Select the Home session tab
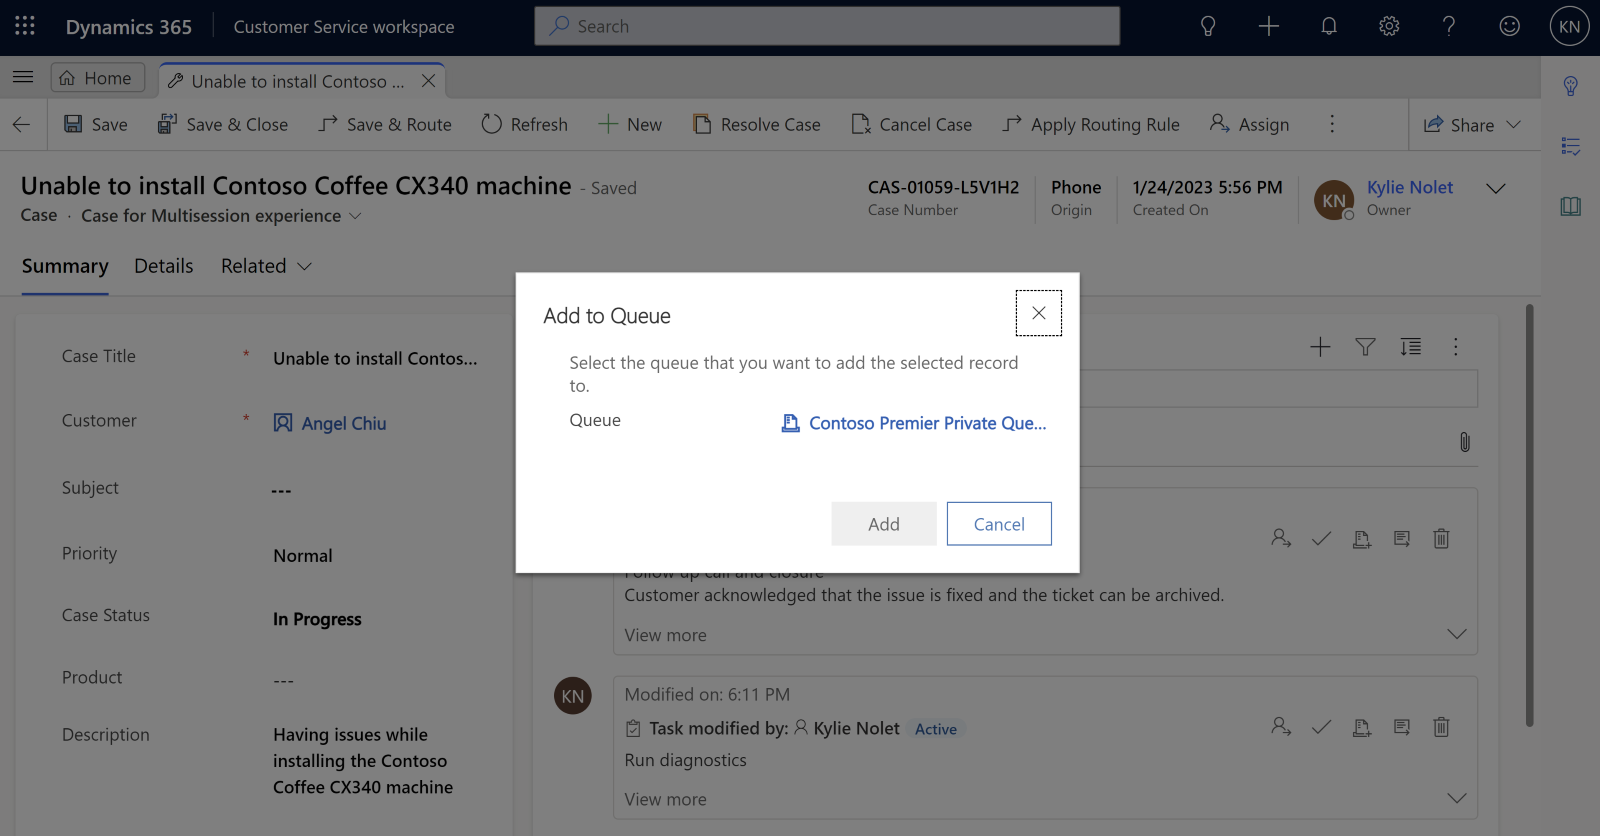1600x836 pixels. point(97,78)
